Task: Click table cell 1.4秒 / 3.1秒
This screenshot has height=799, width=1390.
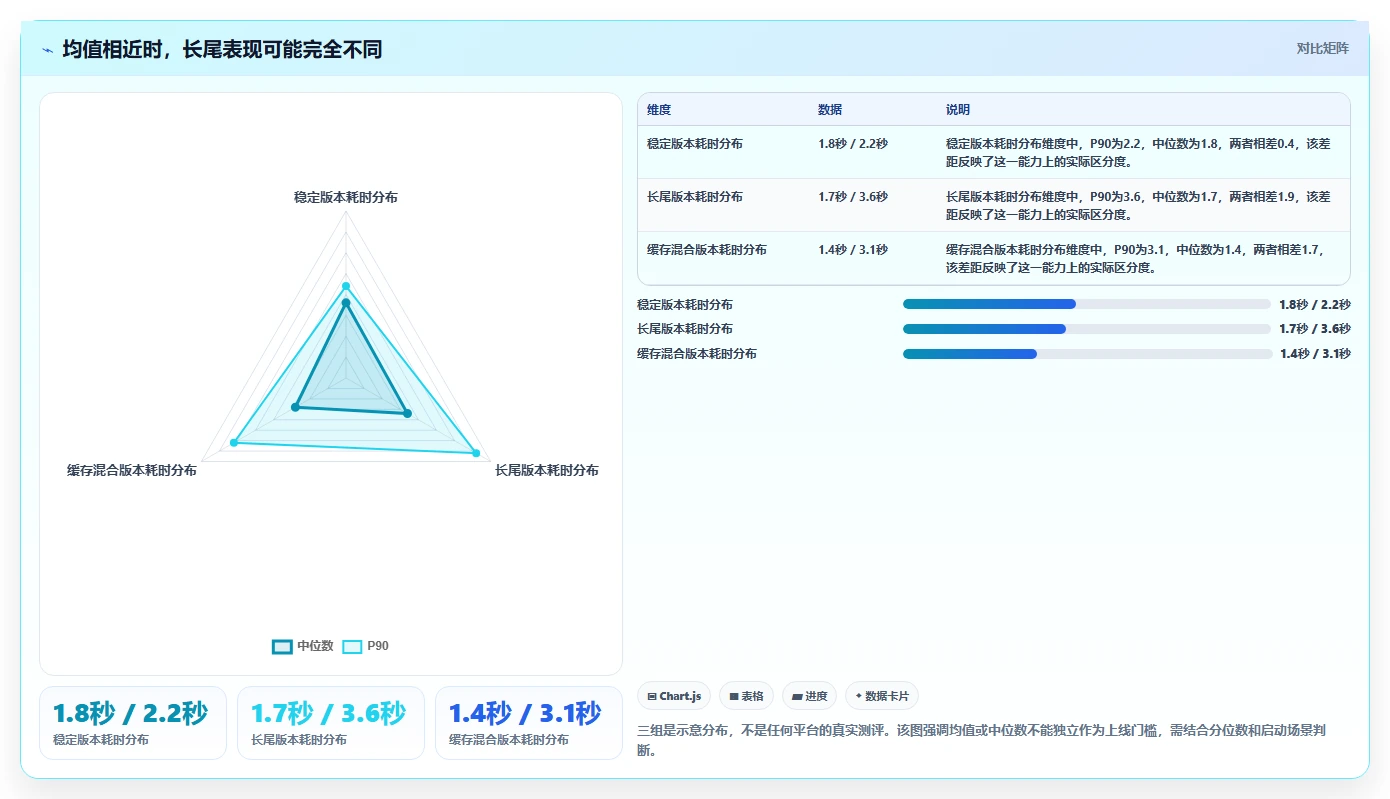Action: click(853, 250)
